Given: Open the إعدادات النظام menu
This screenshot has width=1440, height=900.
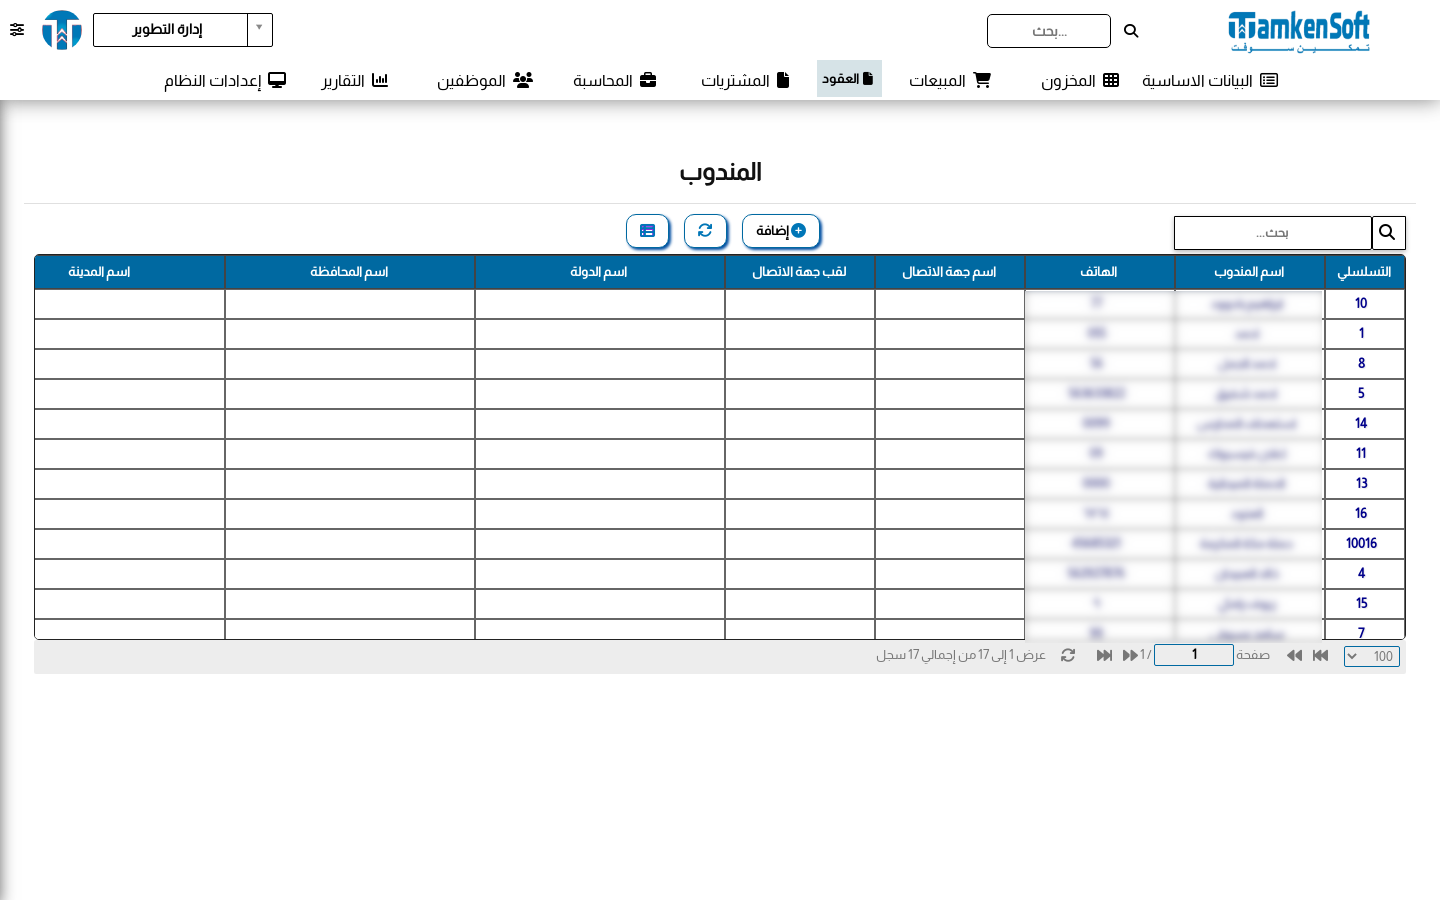Looking at the screenshot, I should coord(225,80).
